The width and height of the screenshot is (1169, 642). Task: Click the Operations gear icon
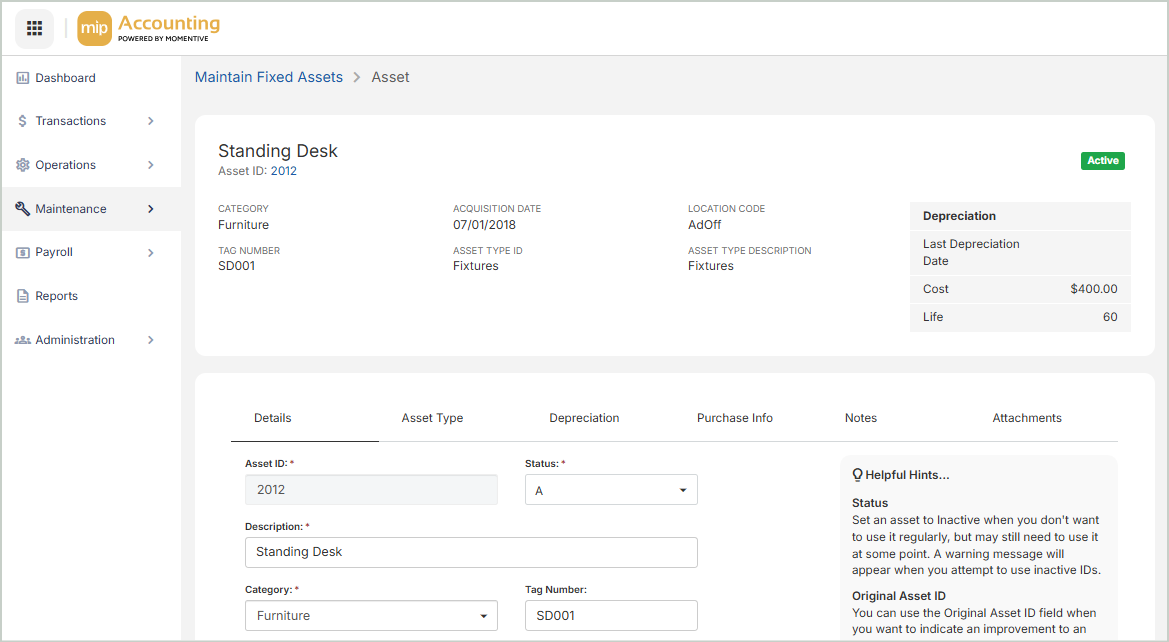[23, 165]
